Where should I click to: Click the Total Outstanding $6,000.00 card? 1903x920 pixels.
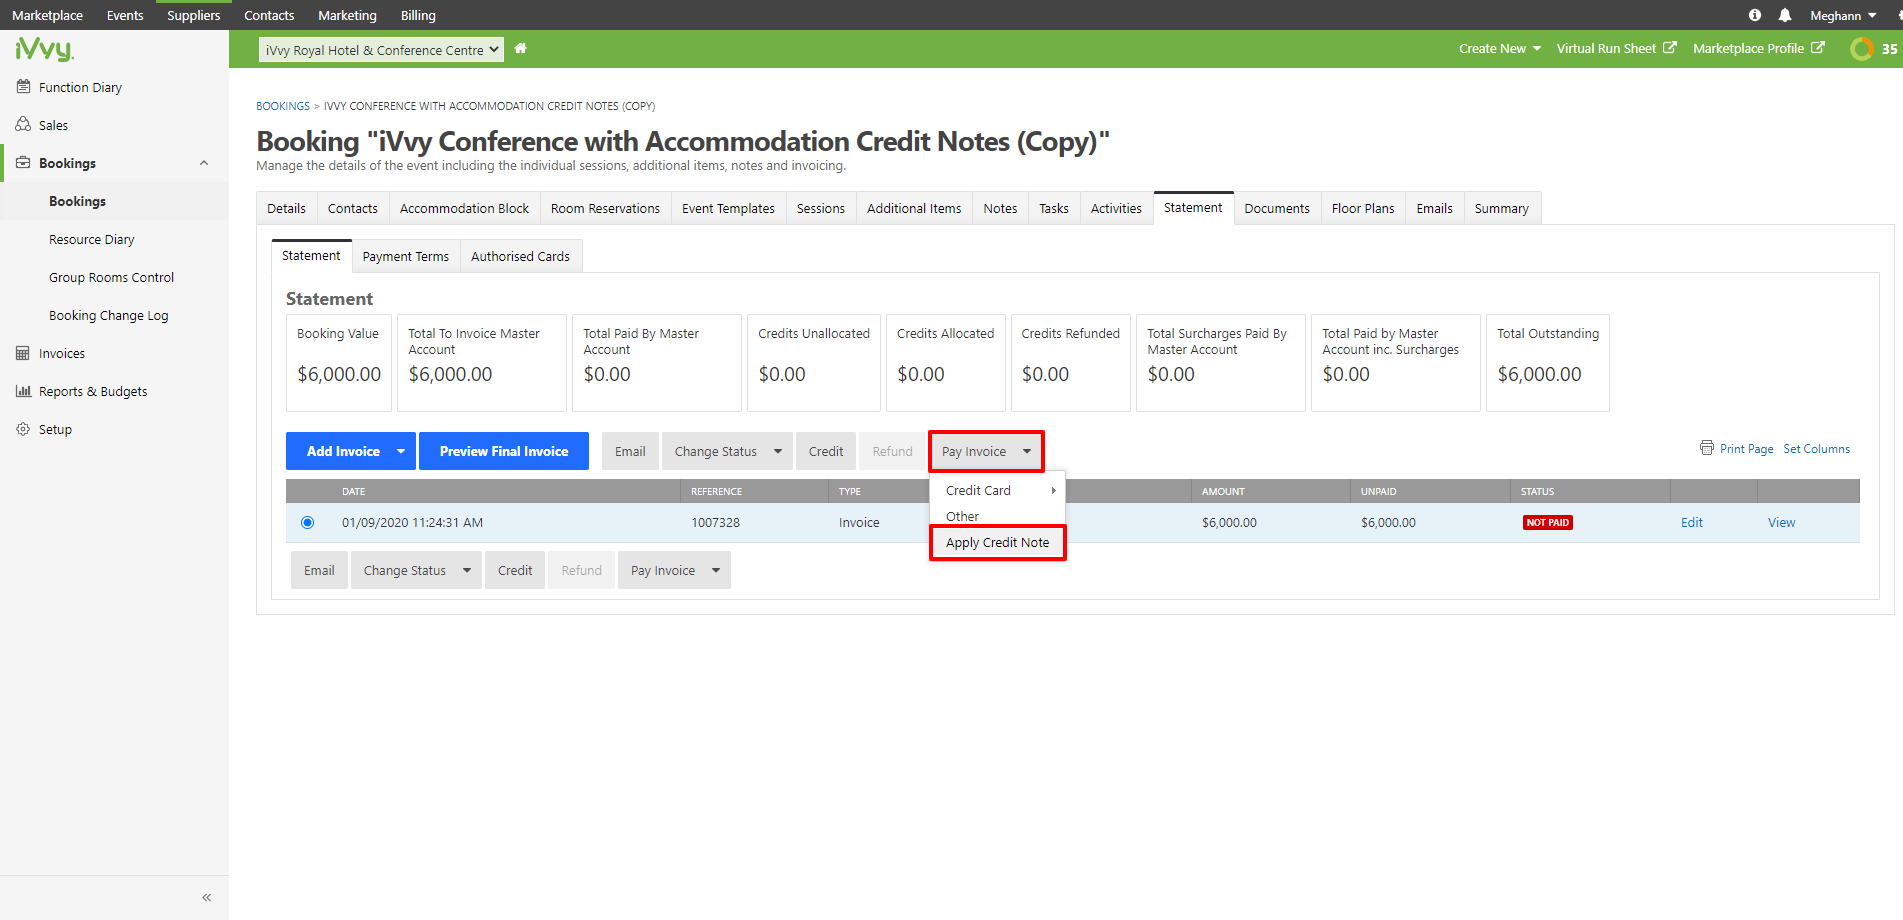pyautogui.click(x=1547, y=363)
